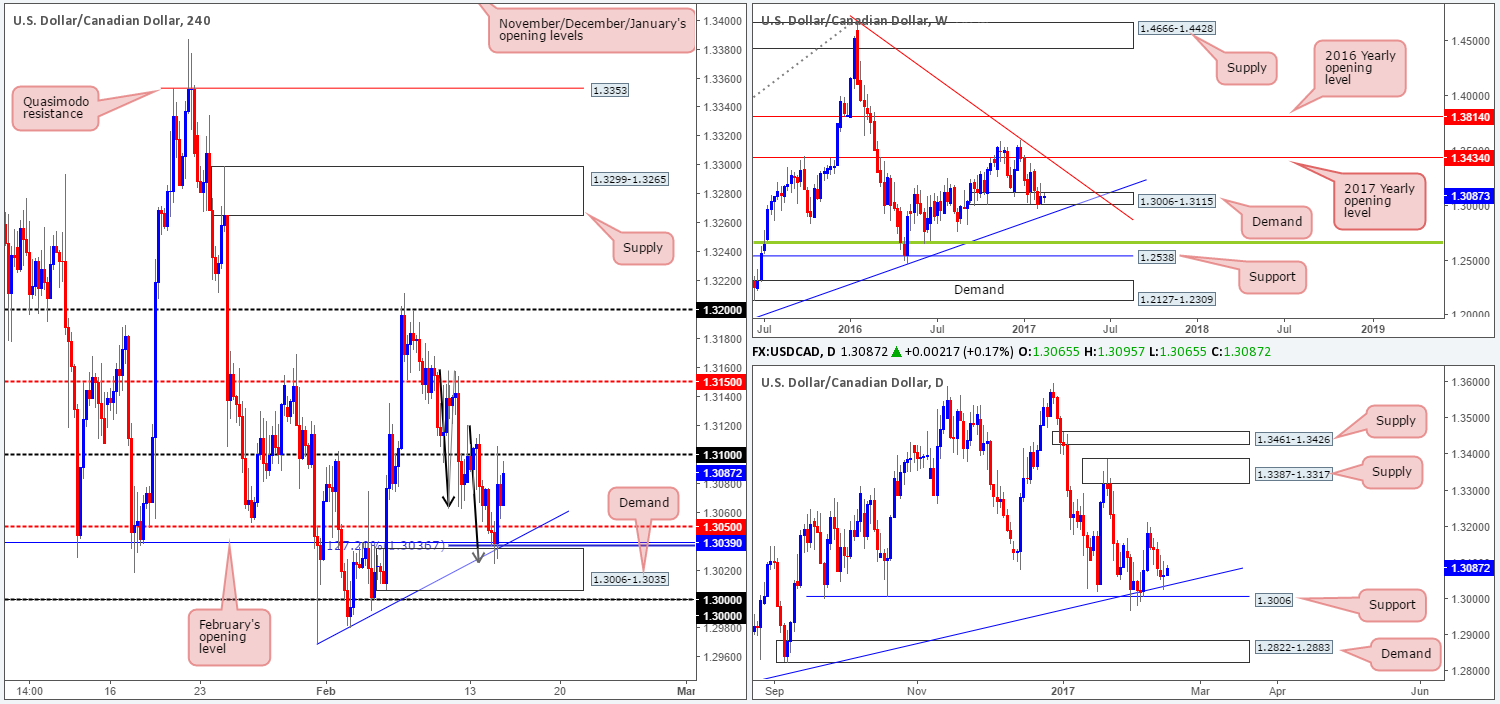Screen dimensions: 1500x704
Task: Click the 1.3461-1.3426 supply zone label
Action: click(x=1292, y=438)
